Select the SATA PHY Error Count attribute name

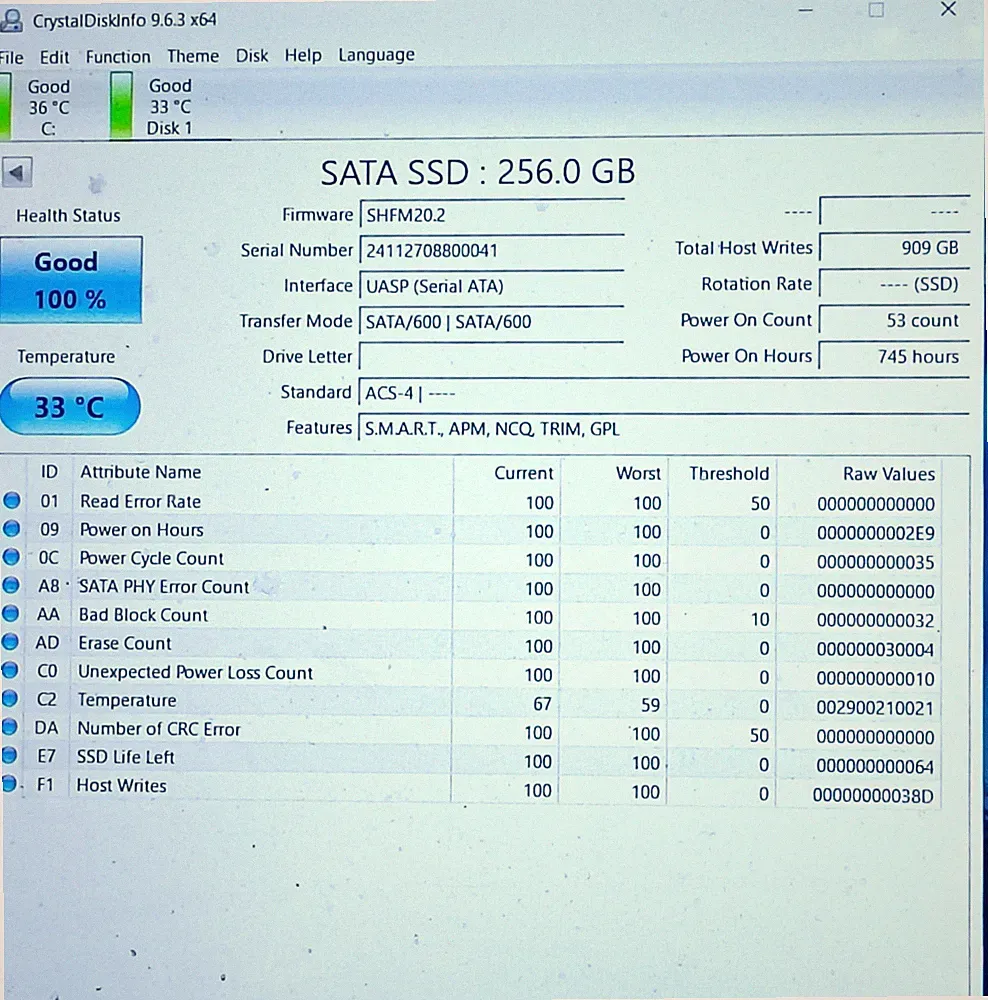(164, 587)
